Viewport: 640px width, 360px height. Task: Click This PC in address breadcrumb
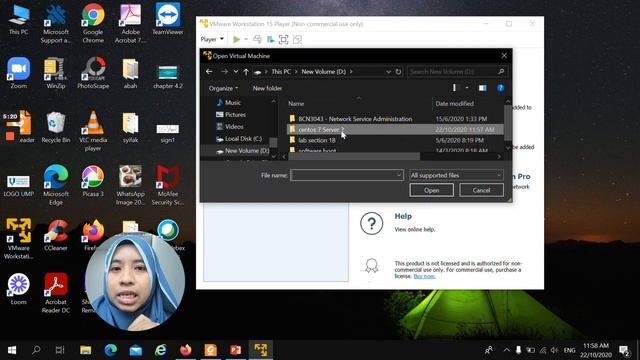pyautogui.click(x=281, y=72)
